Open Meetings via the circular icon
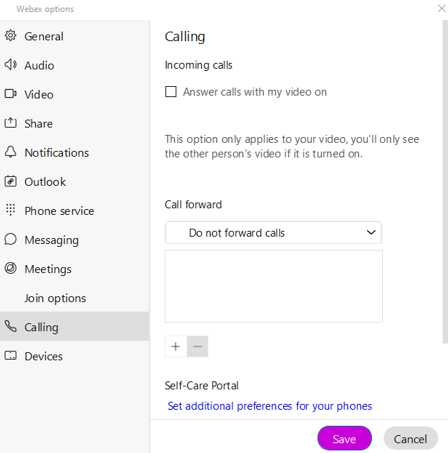 pos(10,268)
